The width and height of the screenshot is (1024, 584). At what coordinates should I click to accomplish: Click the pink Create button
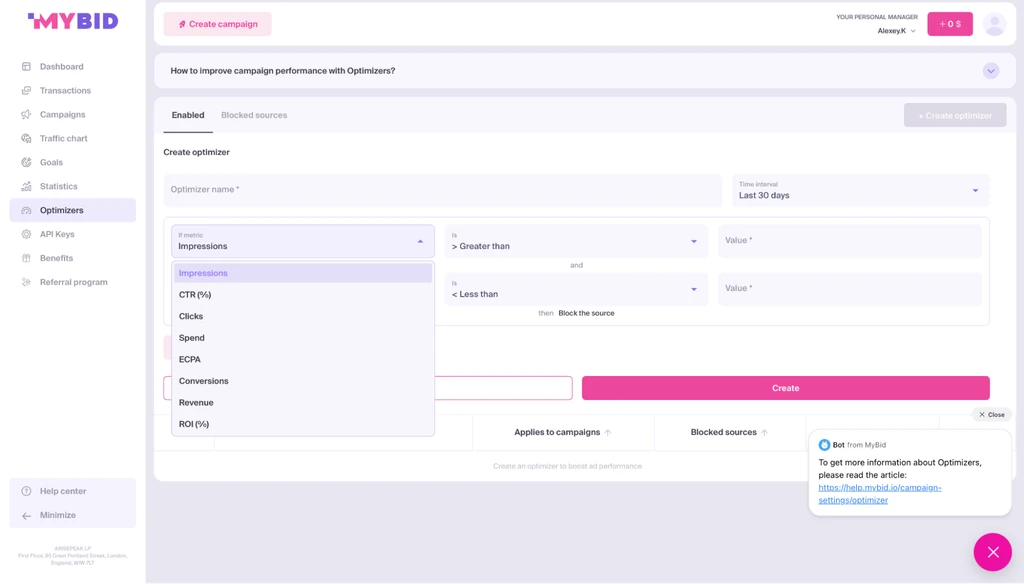[x=786, y=388]
